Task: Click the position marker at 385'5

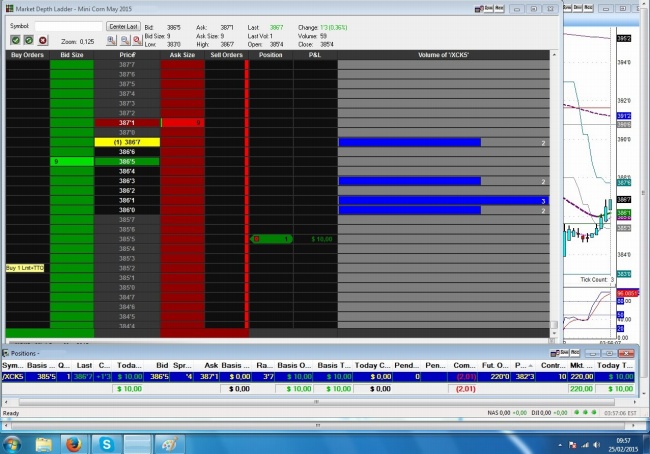Action: pyautogui.click(x=272, y=239)
